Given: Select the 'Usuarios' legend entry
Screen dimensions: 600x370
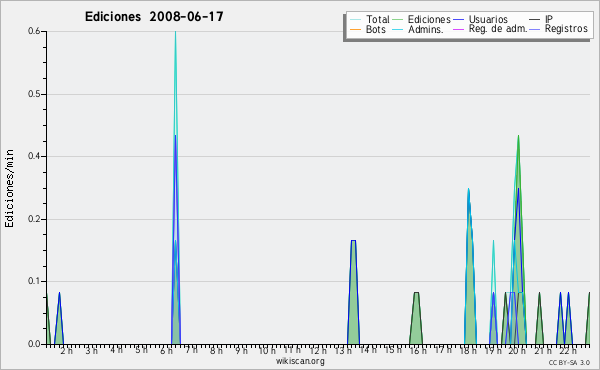Looking at the screenshot, I should tap(480, 19).
